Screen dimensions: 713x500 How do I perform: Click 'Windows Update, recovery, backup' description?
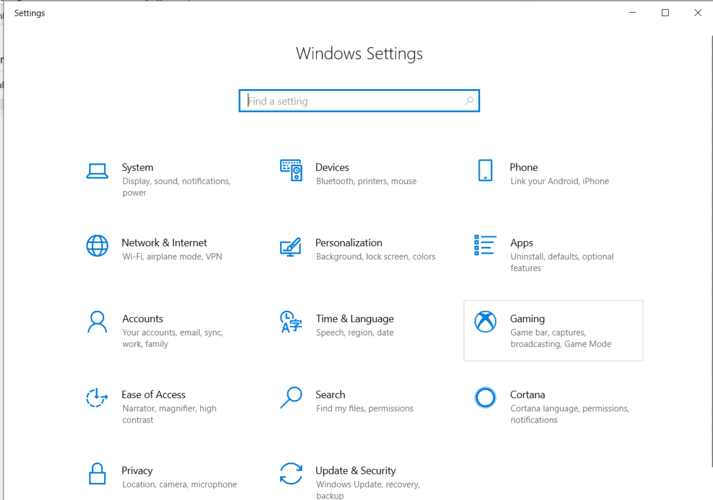pos(368,490)
